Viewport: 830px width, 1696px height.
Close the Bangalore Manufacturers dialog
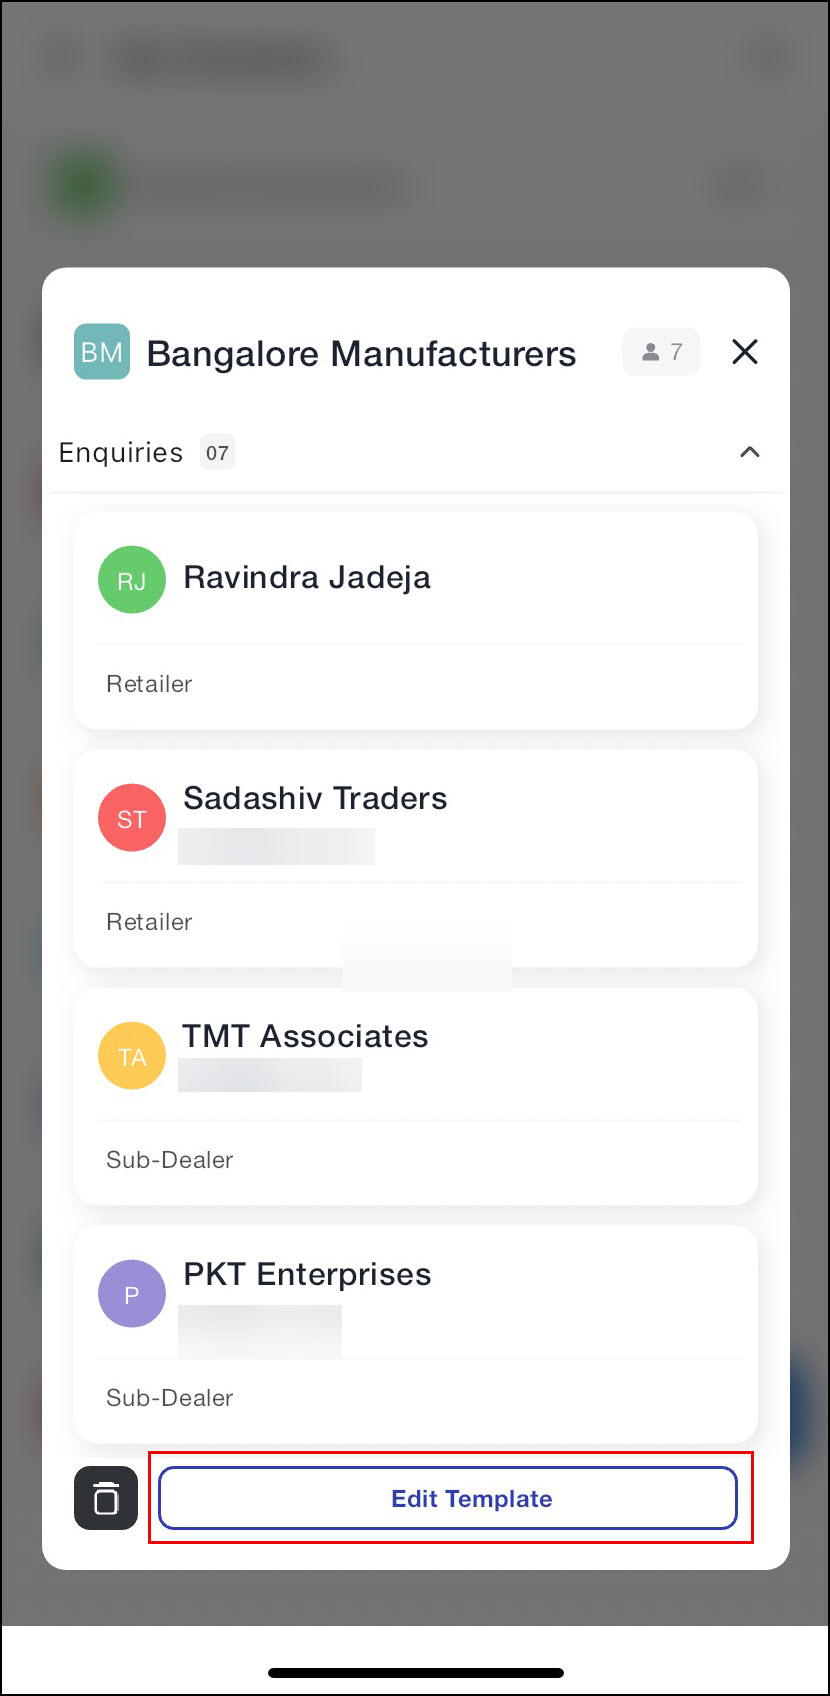tap(745, 352)
